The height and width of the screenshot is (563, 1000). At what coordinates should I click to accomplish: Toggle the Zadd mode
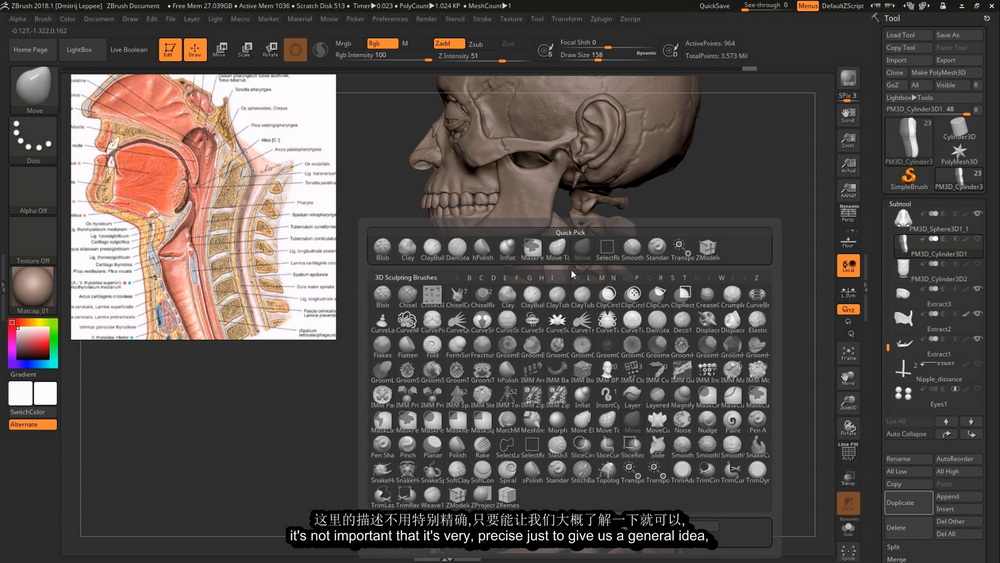coord(449,43)
